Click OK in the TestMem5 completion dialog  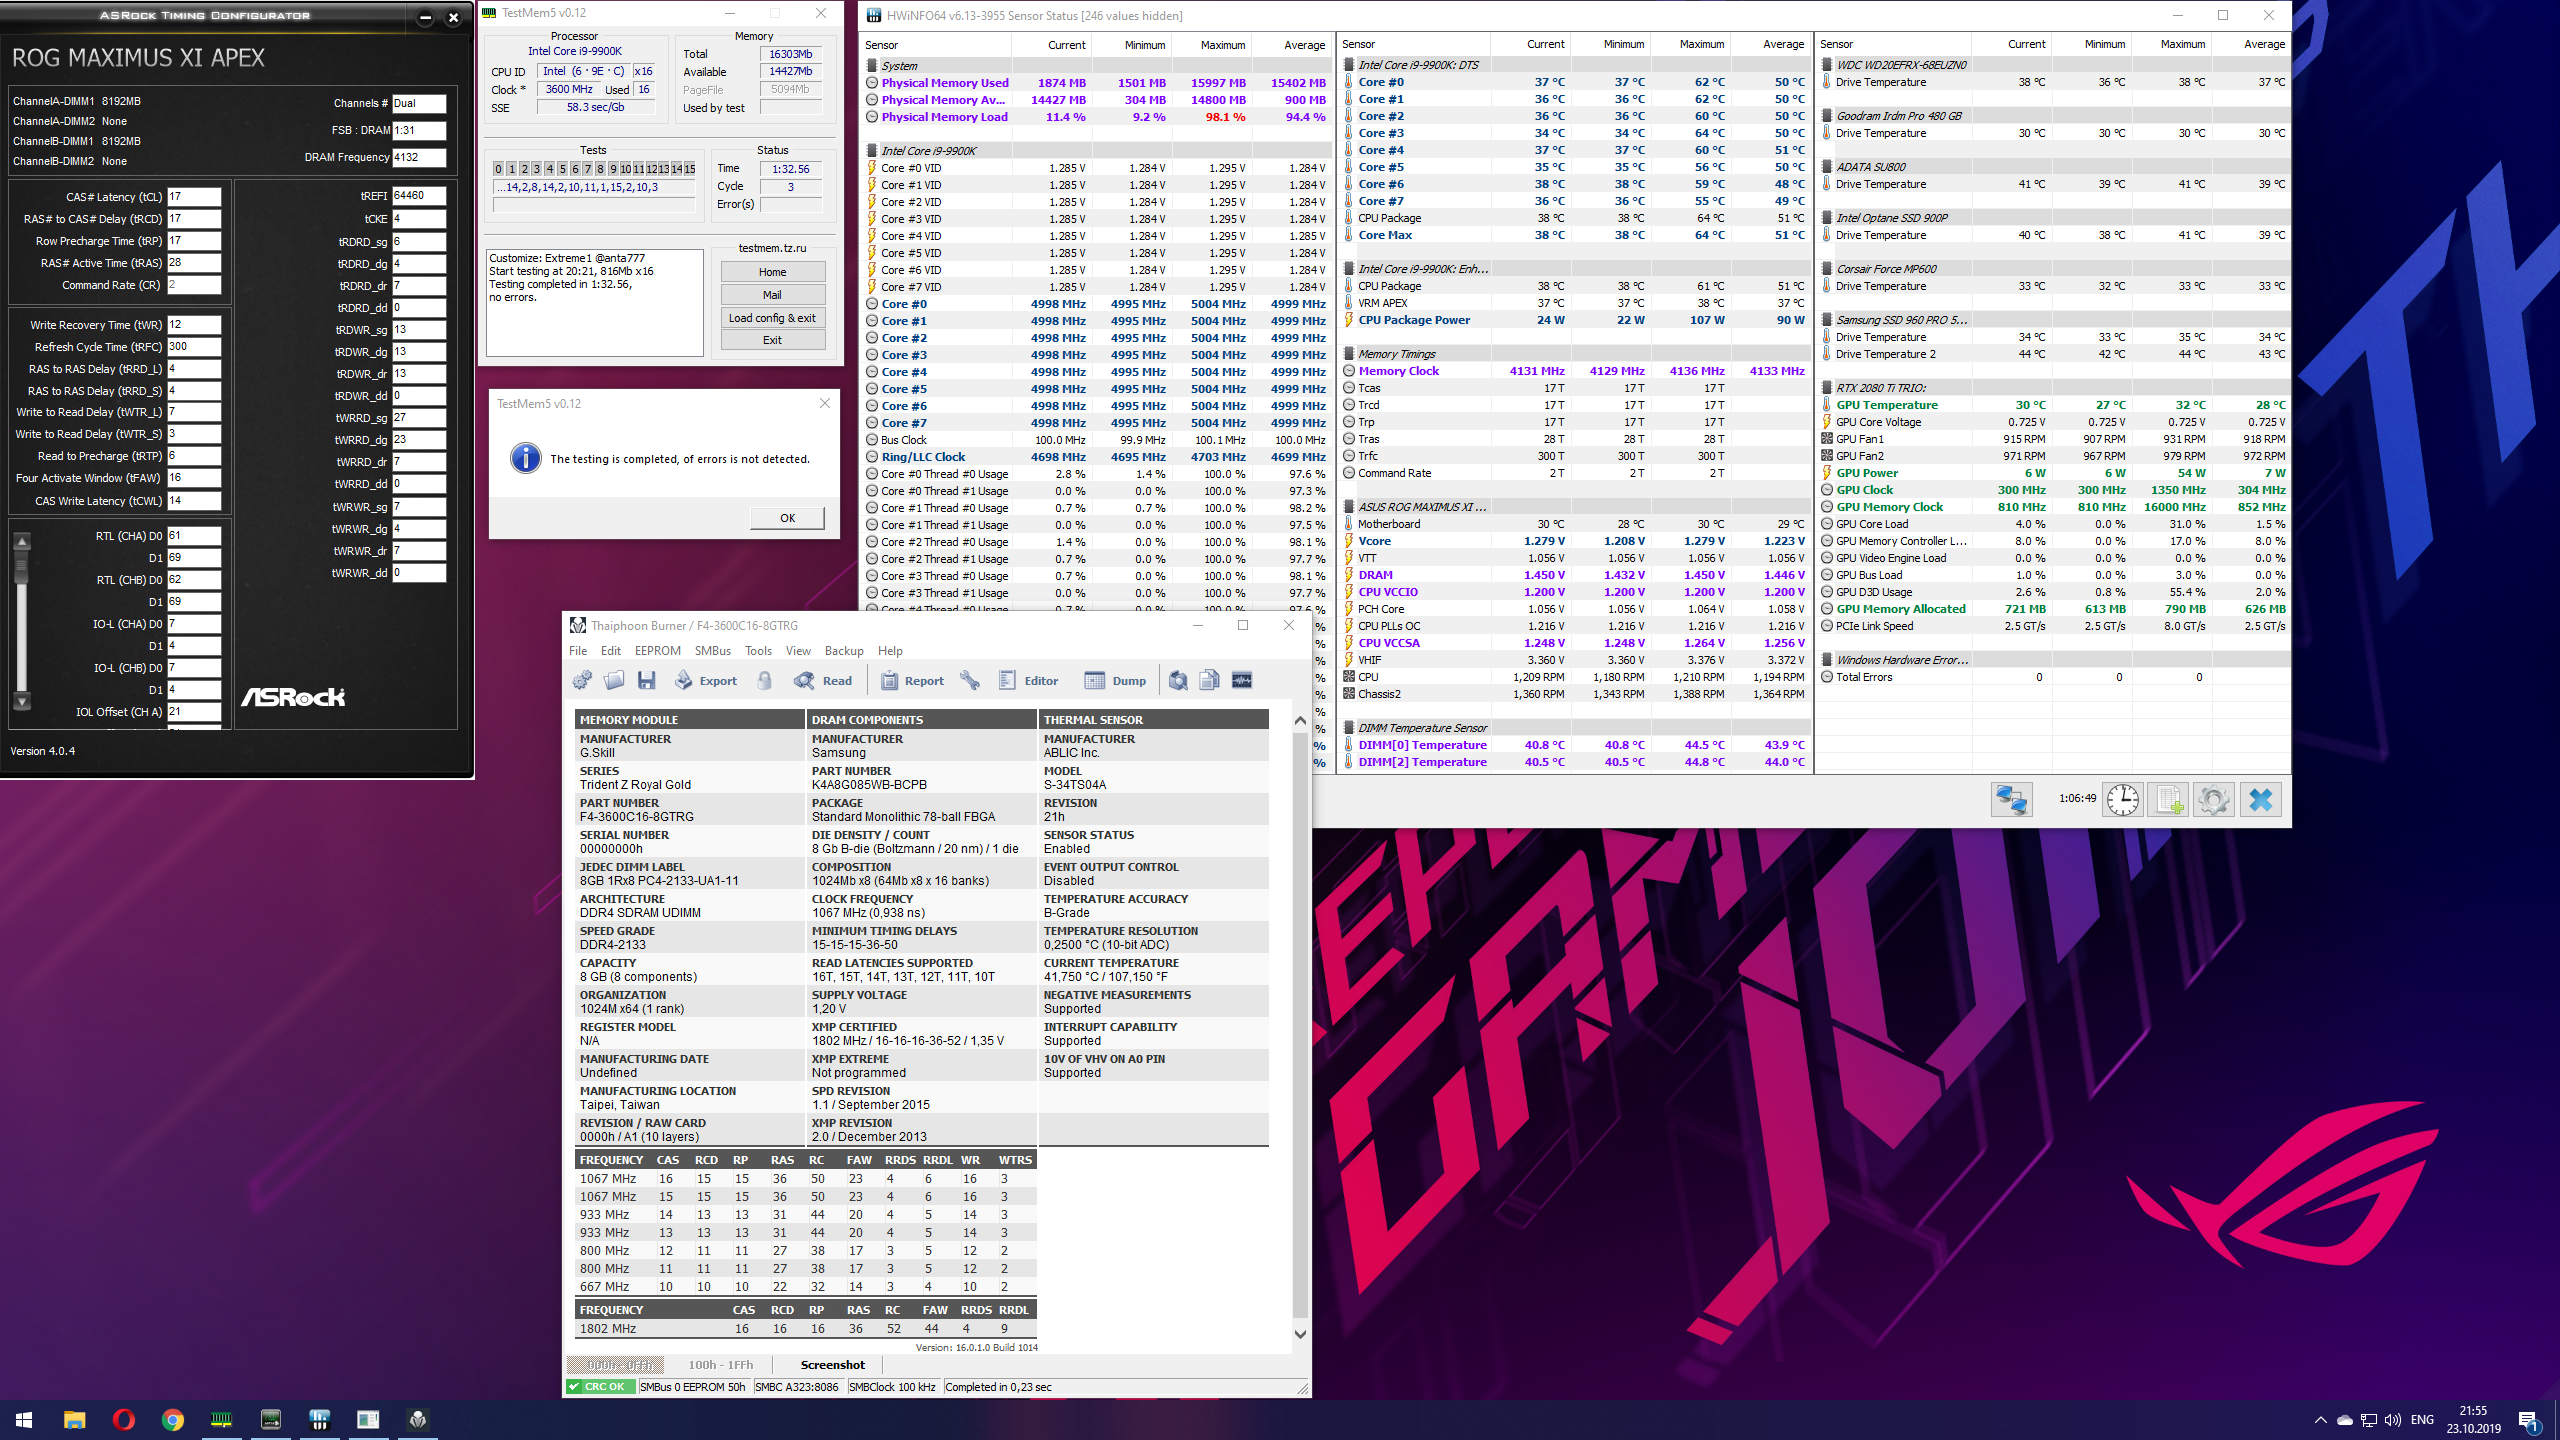(787, 518)
